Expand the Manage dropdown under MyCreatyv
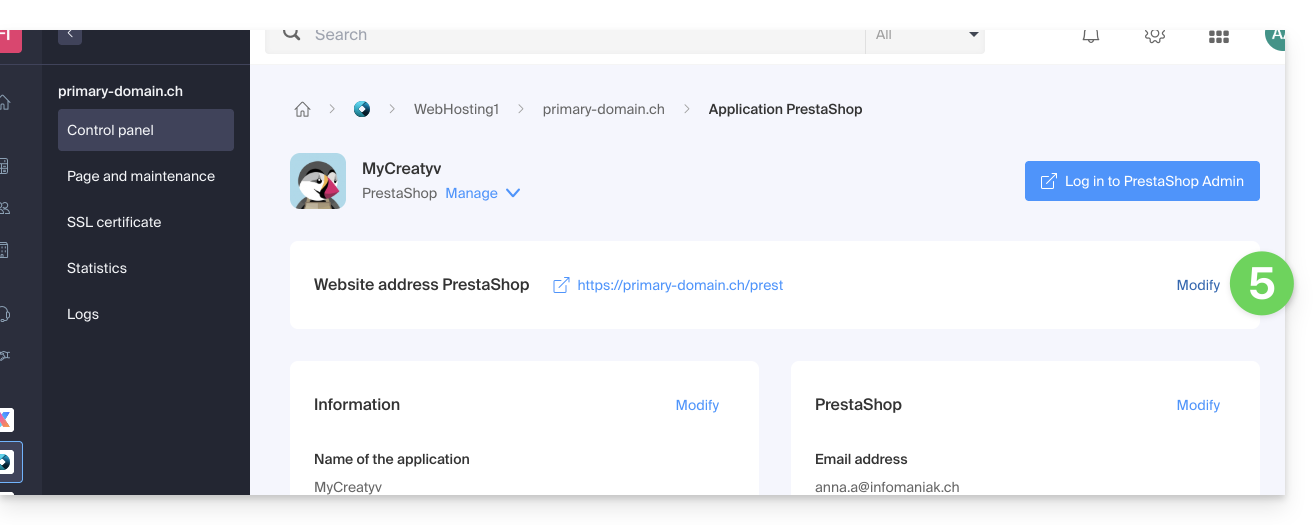The height and width of the screenshot is (525, 1315). click(x=483, y=193)
